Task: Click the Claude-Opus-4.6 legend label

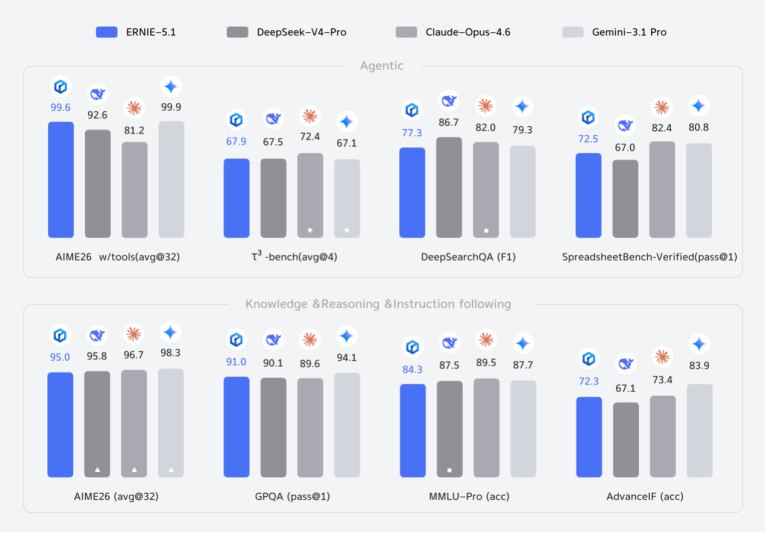Action: (468, 32)
